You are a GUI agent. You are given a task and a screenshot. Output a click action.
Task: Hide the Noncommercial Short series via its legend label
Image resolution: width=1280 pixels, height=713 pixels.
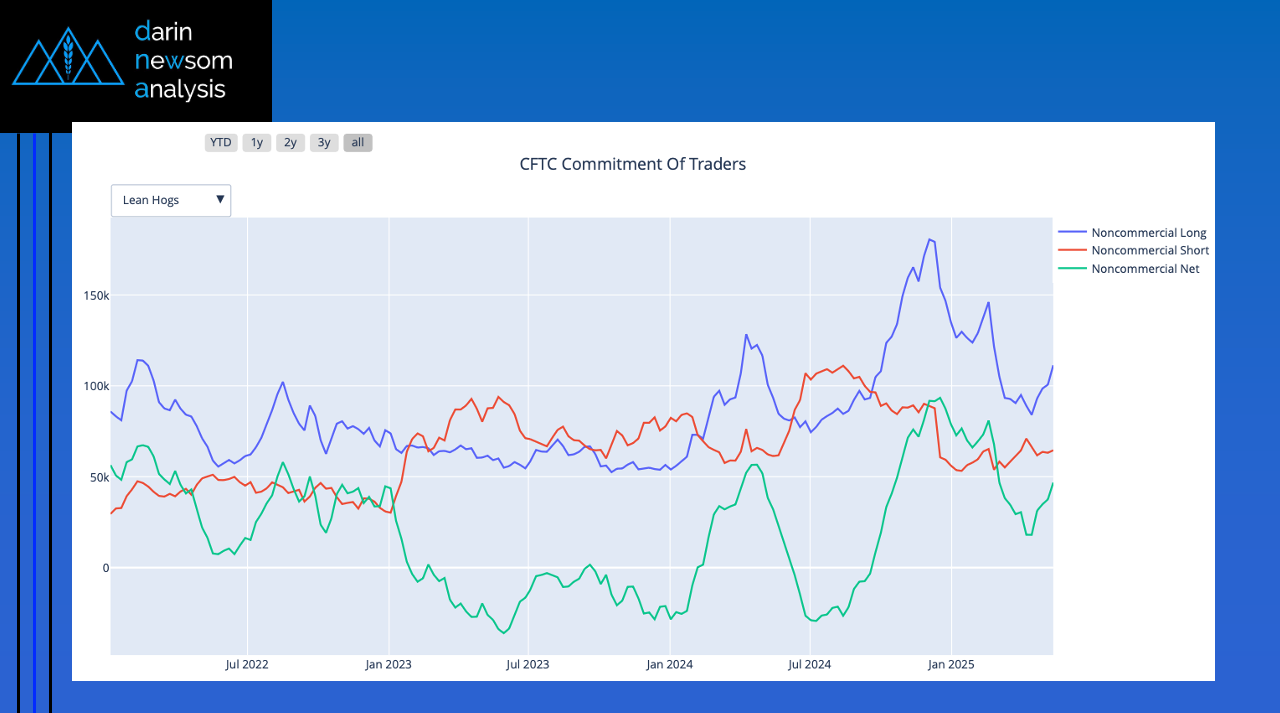[x=1150, y=251]
